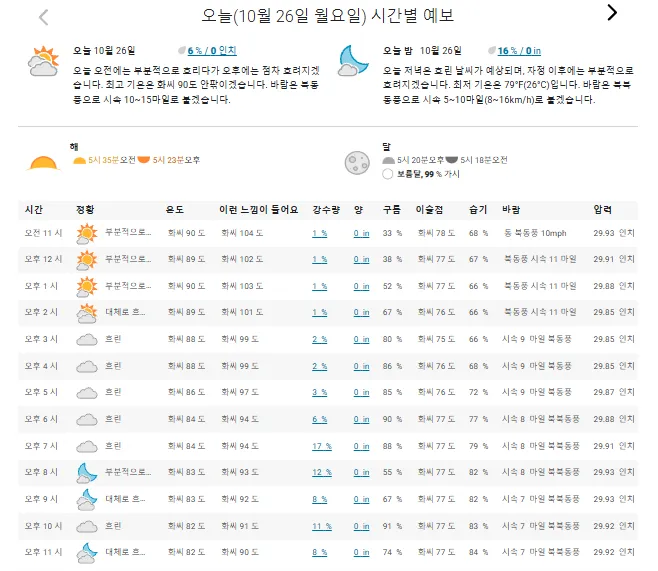
Task: Open 12 % precipitation link at 오후 8 시
Action: coord(322,472)
